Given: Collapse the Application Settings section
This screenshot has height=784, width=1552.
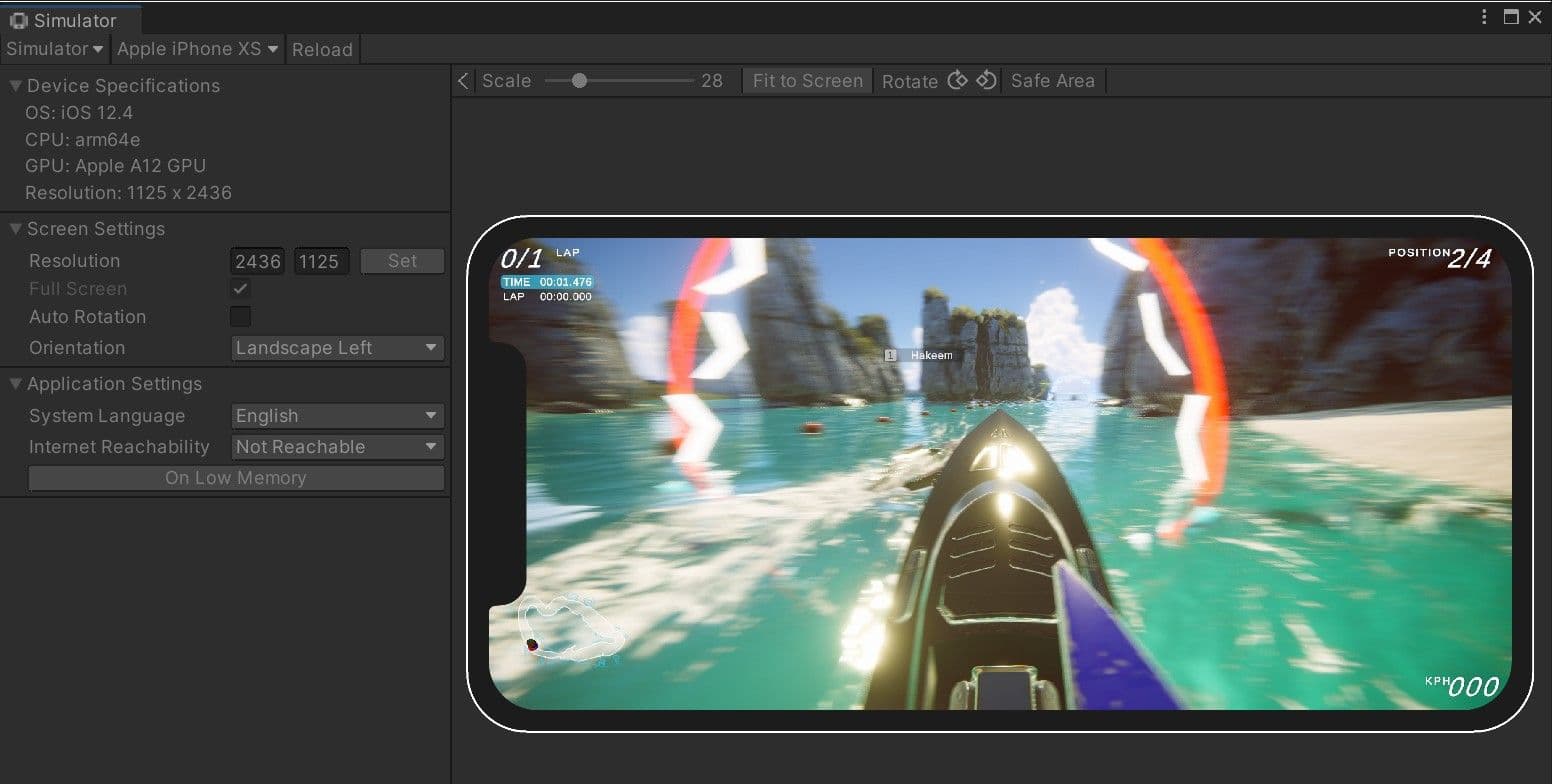Looking at the screenshot, I should [x=14, y=384].
